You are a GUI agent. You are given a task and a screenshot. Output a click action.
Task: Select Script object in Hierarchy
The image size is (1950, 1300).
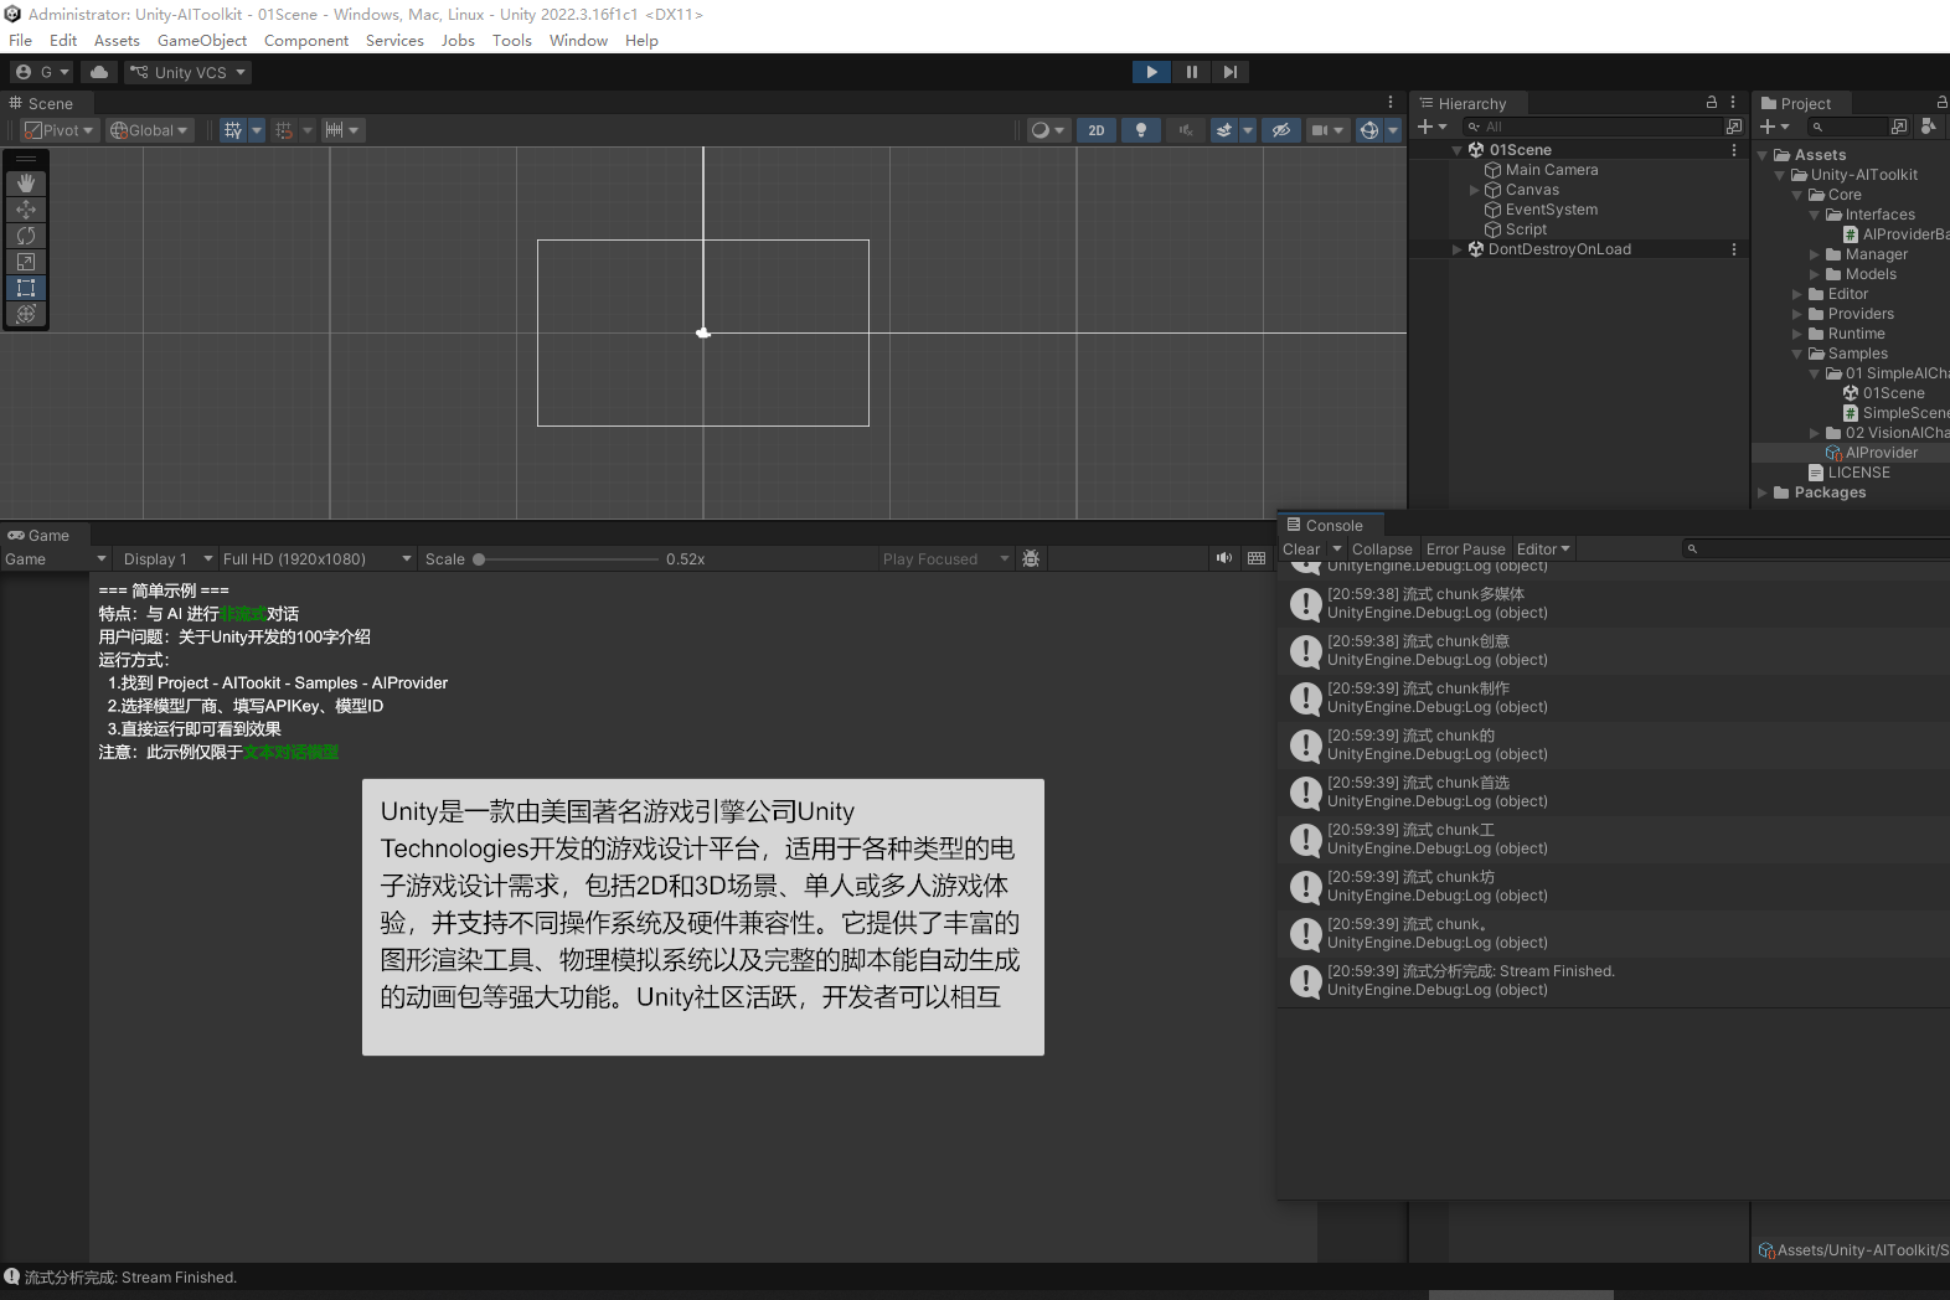[1526, 230]
